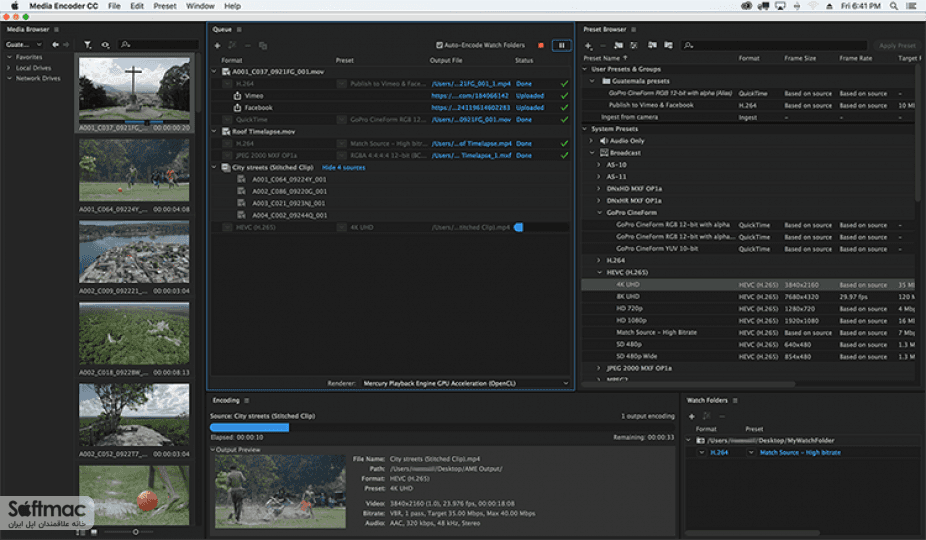This screenshot has width=926, height=540.
Task: Open the Renderer Mercury Playback Engine dropdown
Action: [466, 383]
